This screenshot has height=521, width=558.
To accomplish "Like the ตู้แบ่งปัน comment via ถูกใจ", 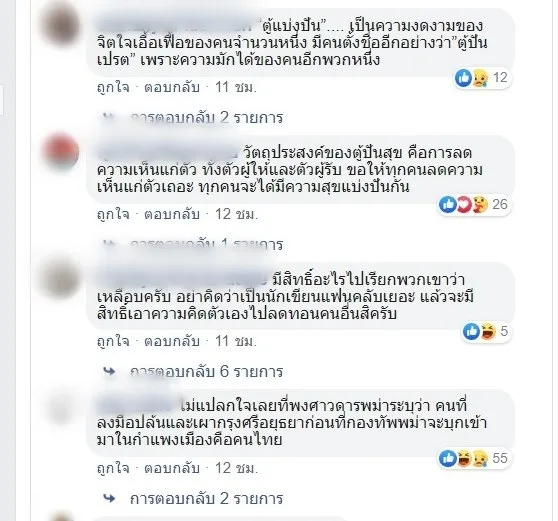I will 113,88.
